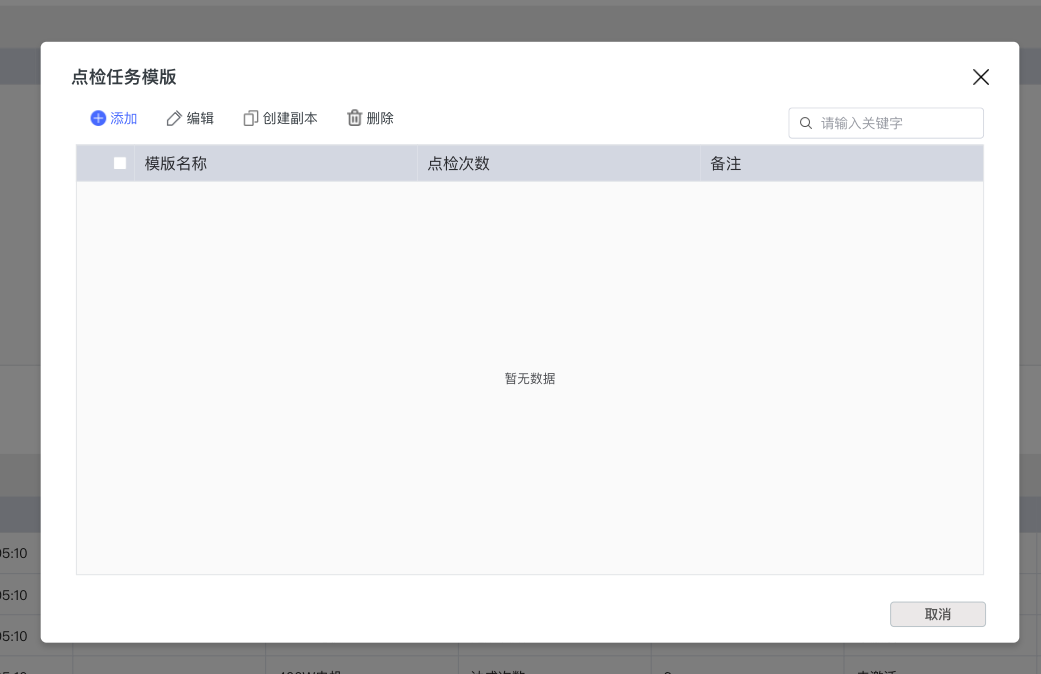Screen dimensions: 1041x674
Task: Click the trash can icon for 删除
Action: pos(354,118)
